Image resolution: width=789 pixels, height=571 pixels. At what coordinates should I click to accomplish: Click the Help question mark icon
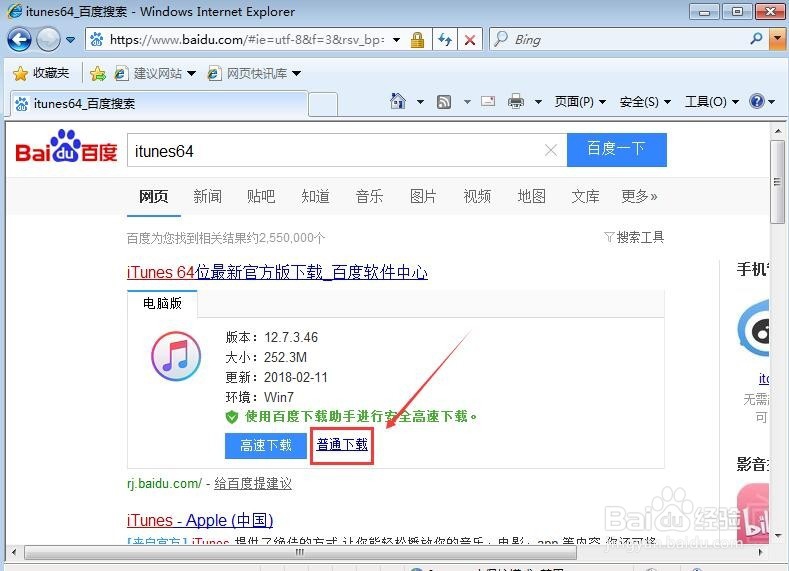(x=756, y=101)
